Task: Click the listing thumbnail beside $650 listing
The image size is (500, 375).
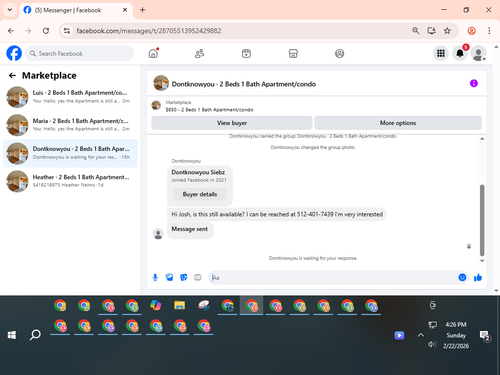Action: (x=156, y=105)
